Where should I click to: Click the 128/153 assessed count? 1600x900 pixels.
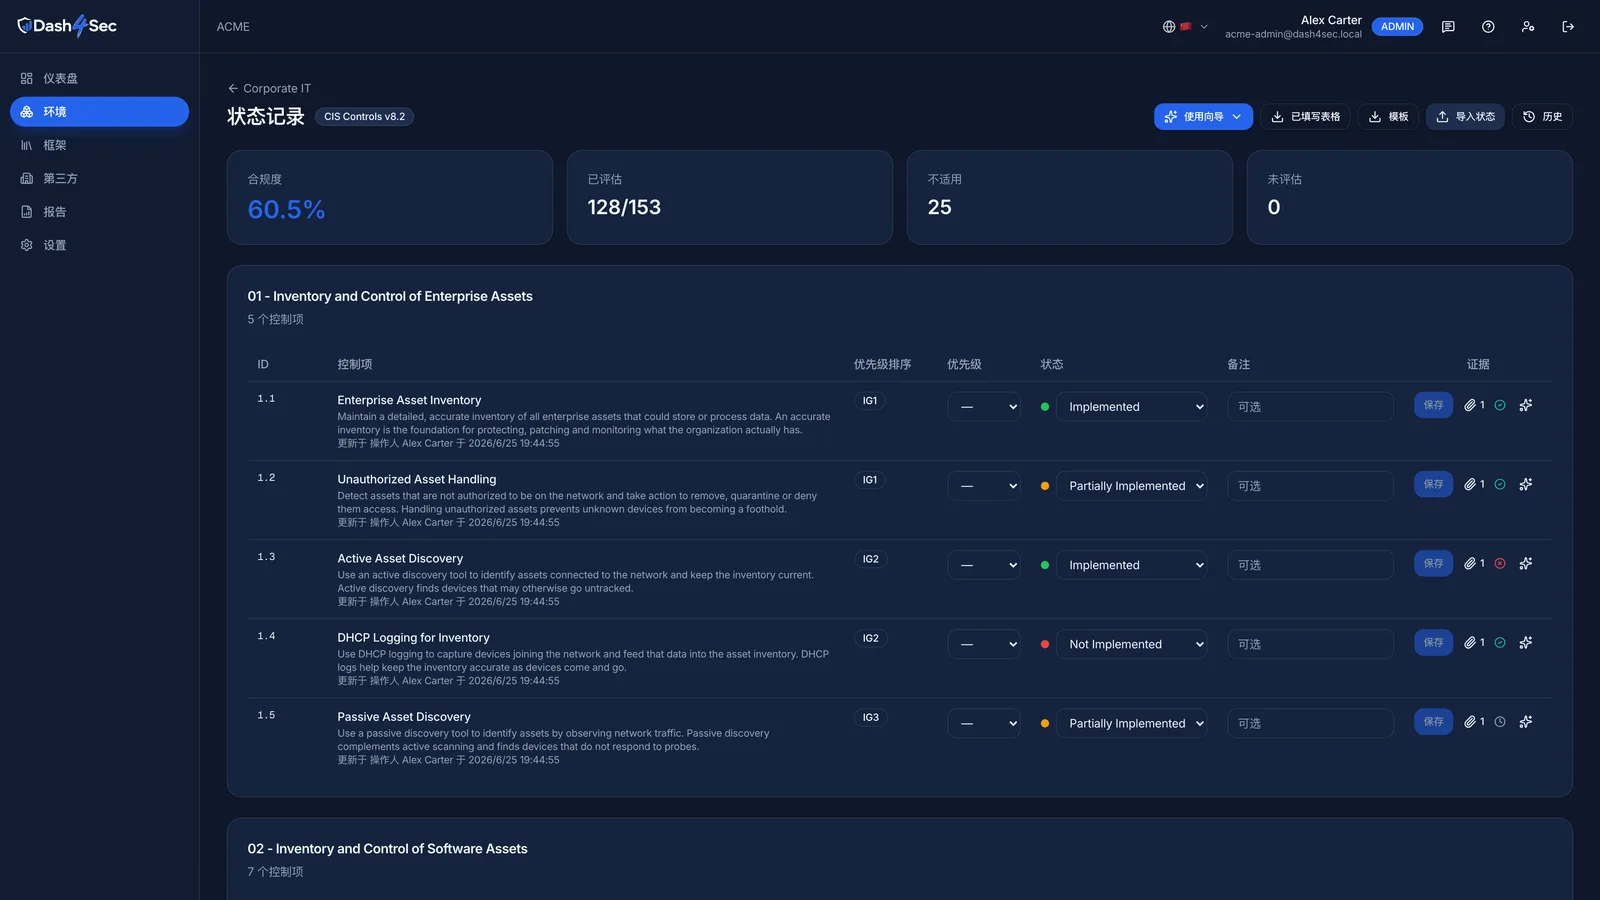(624, 207)
